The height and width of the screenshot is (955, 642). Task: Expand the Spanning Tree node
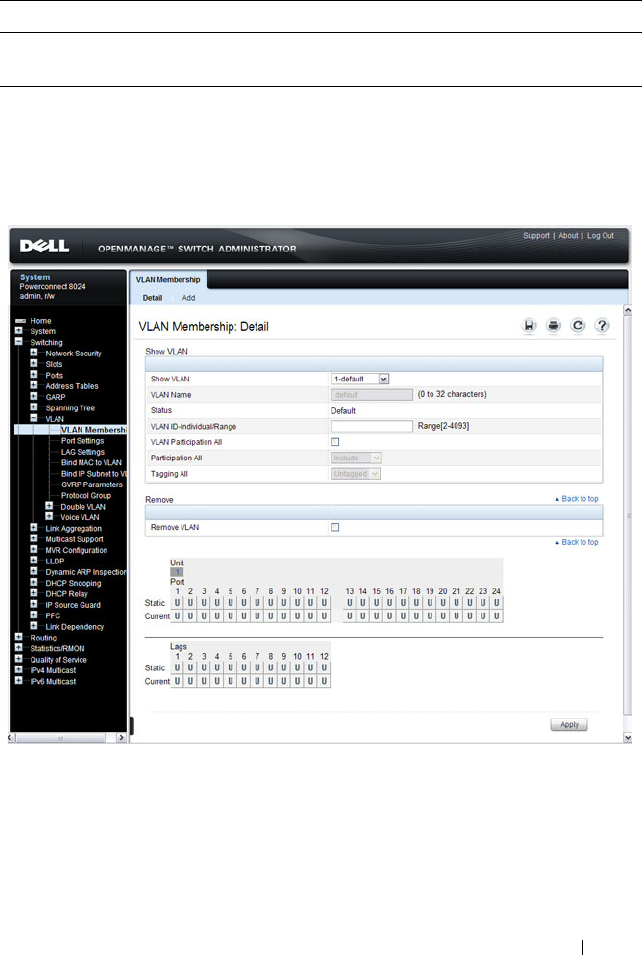coord(34,407)
